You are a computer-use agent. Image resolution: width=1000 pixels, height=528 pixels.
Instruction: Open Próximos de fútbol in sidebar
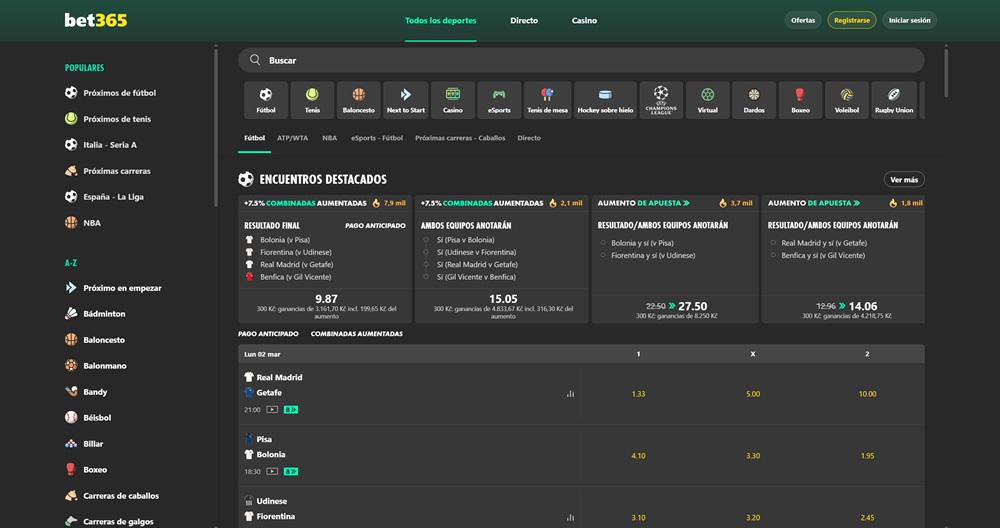(110, 92)
